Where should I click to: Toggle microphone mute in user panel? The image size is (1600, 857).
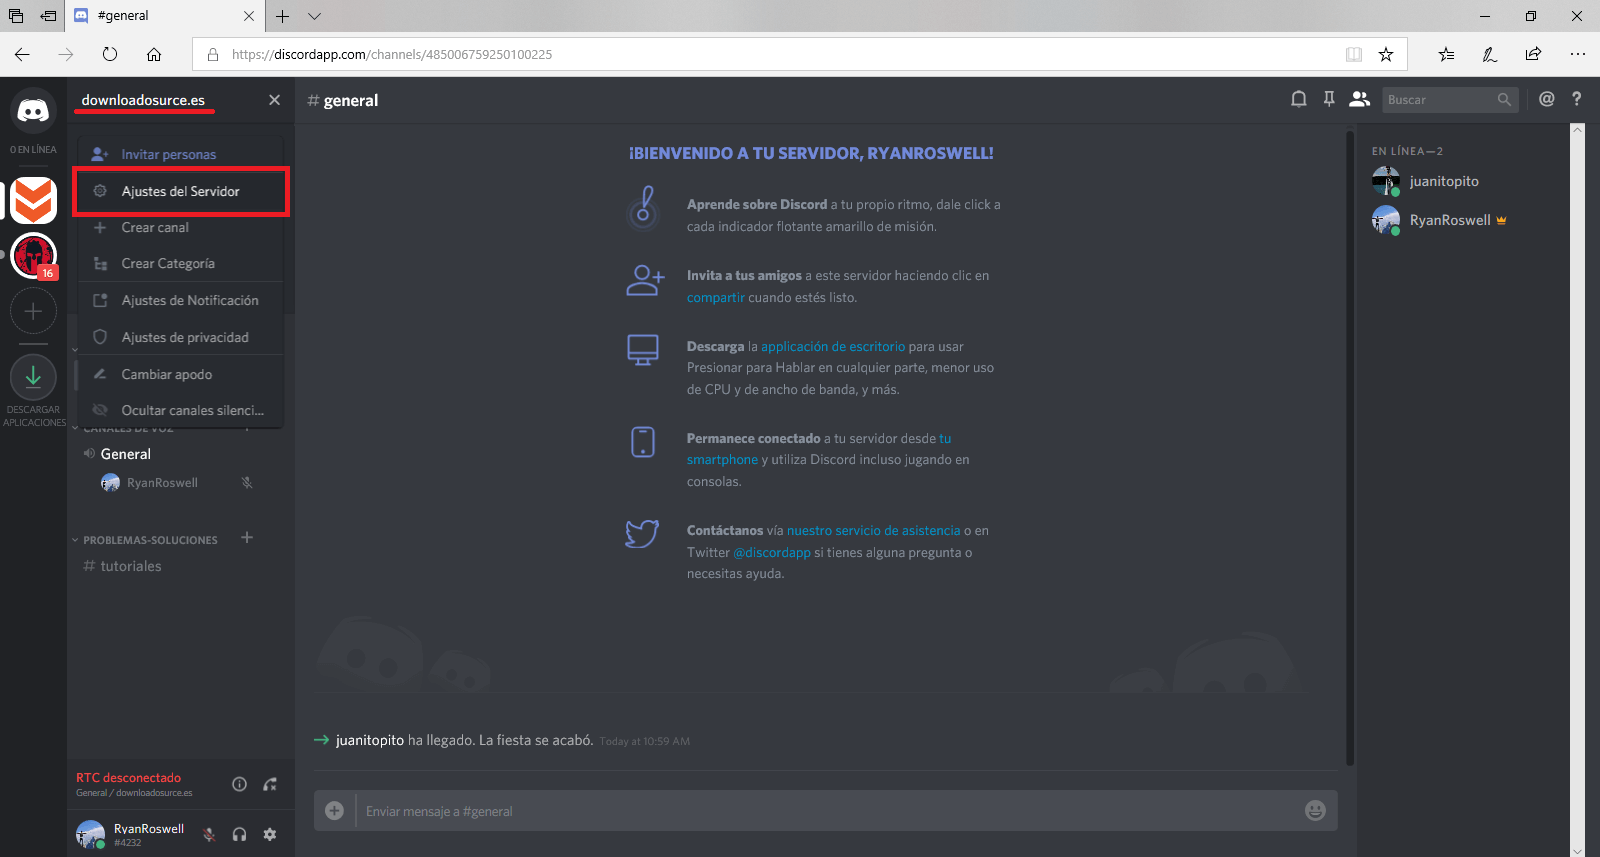(x=209, y=834)
